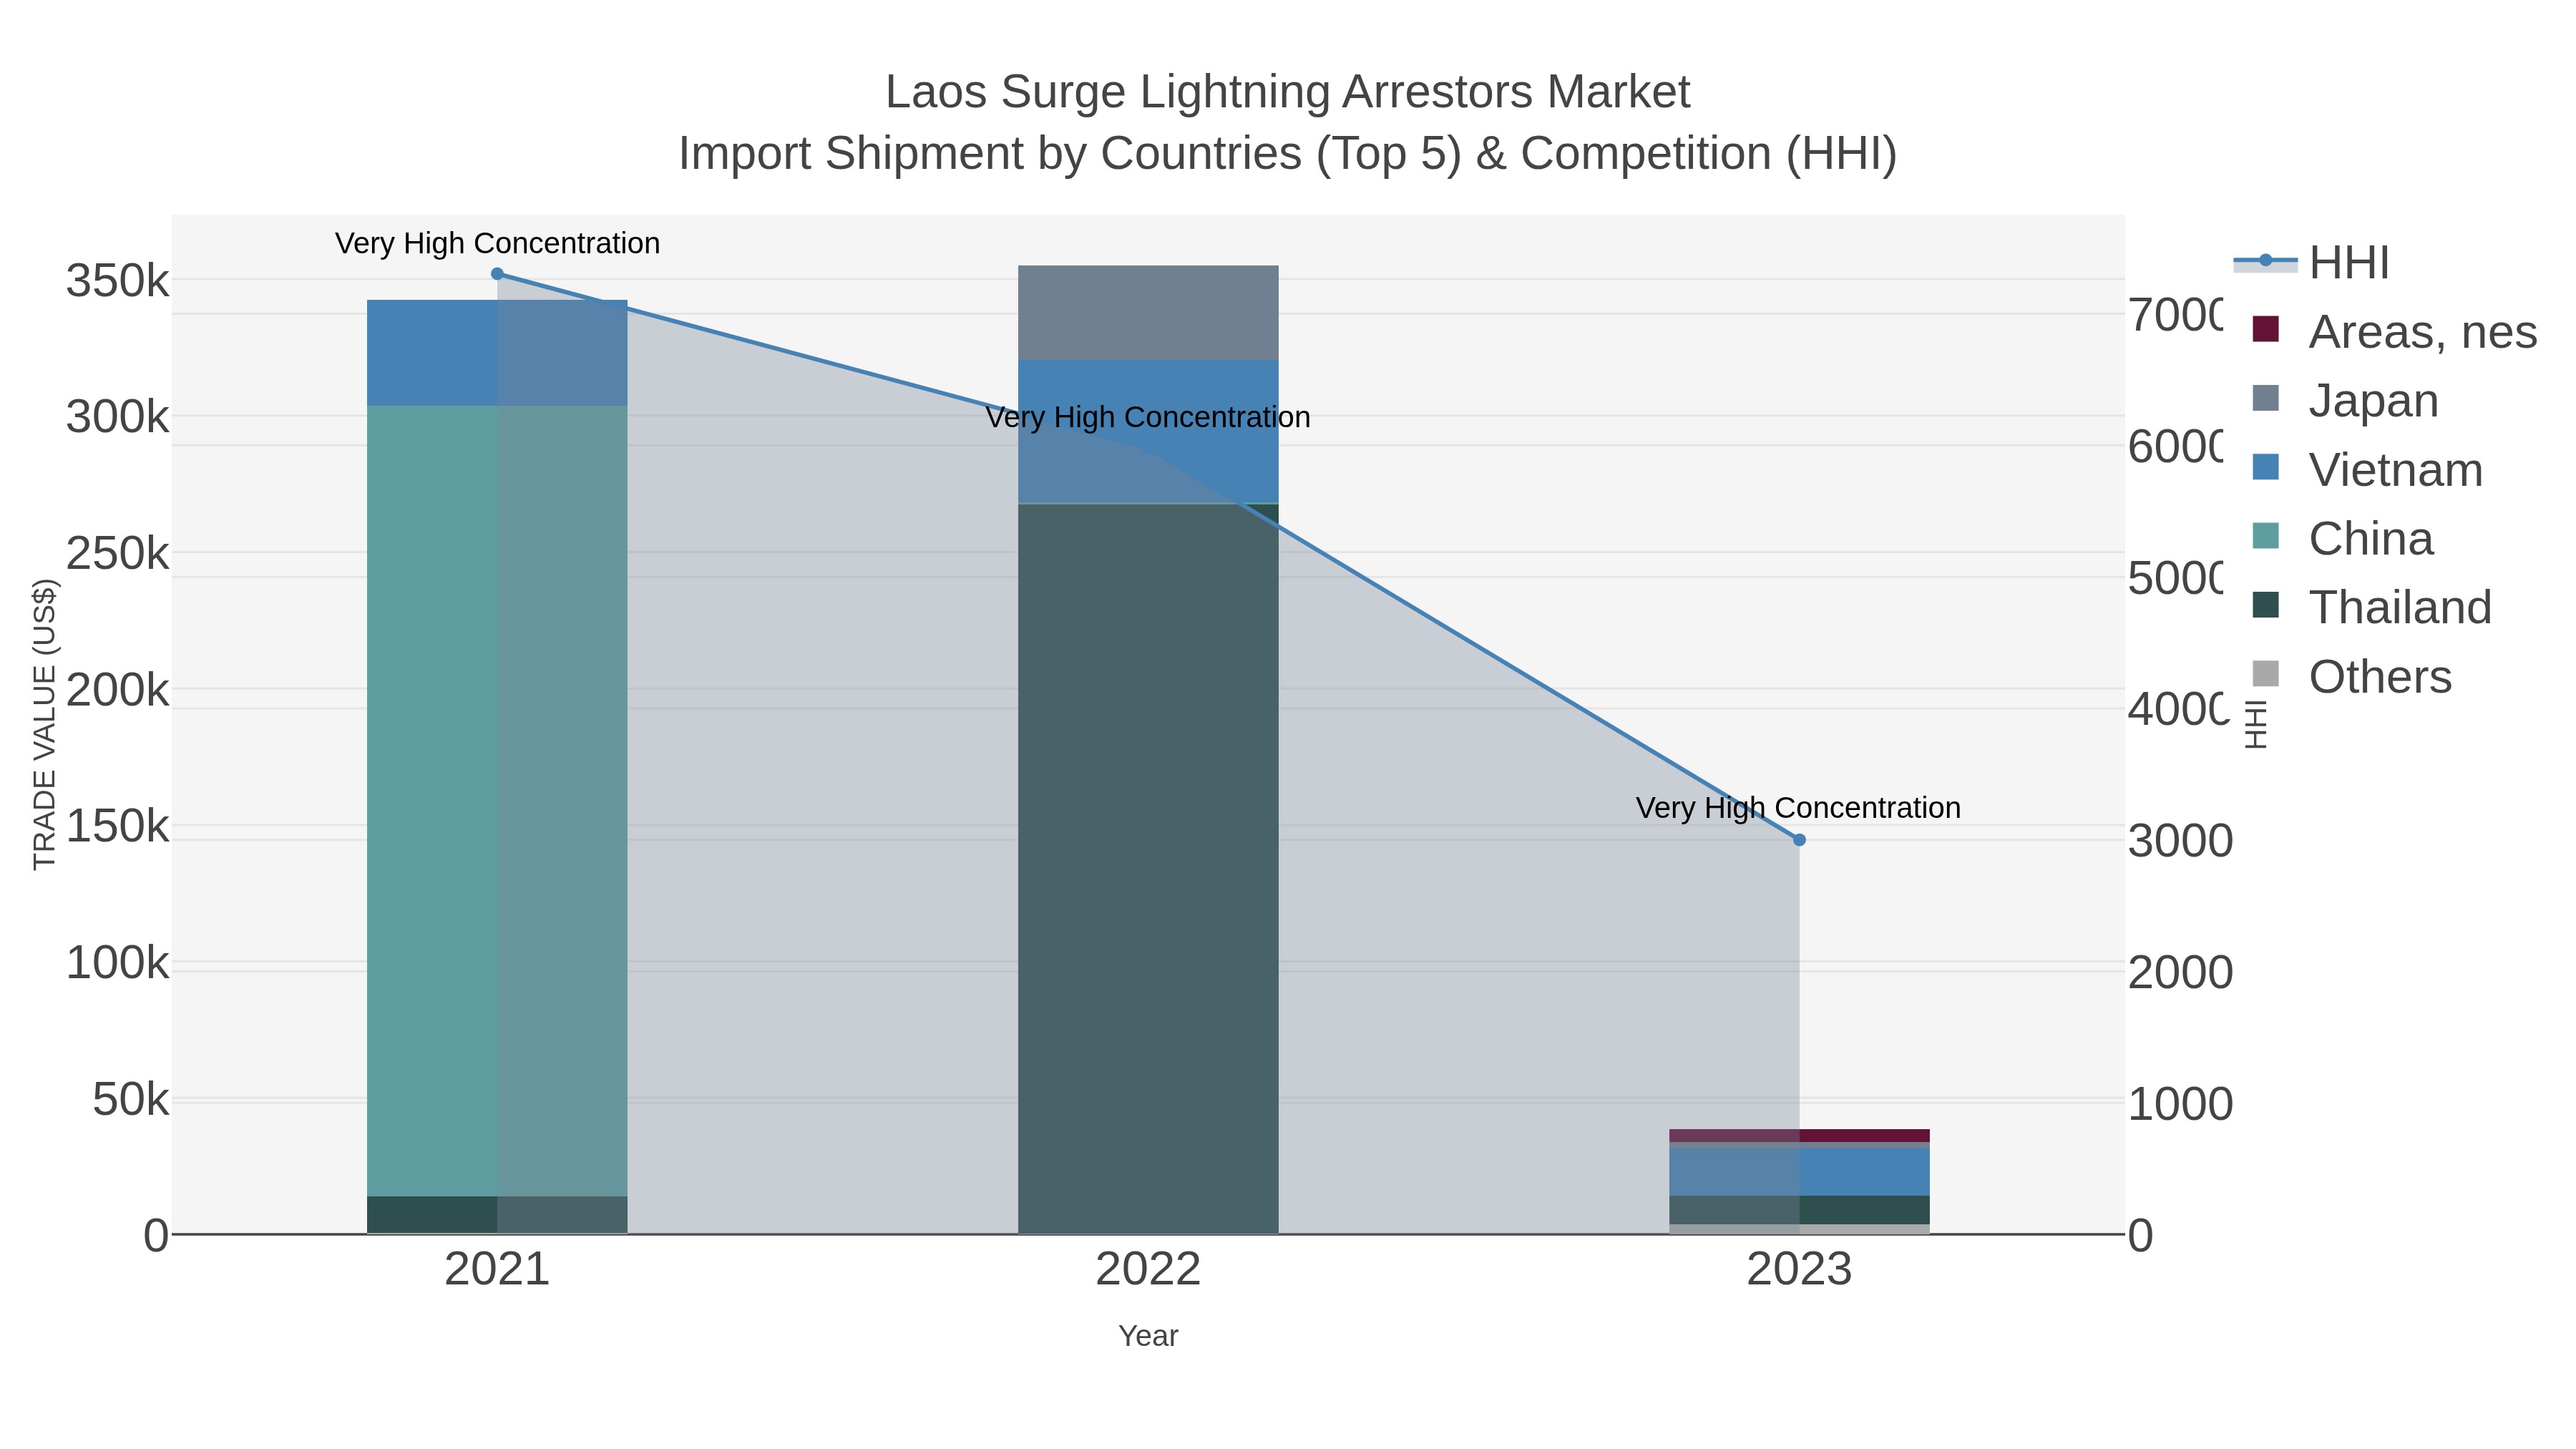Click the 2021 x-axis label
Screen dimensions: 2576x1449
pyautogui.click(x=497, y=1270)
